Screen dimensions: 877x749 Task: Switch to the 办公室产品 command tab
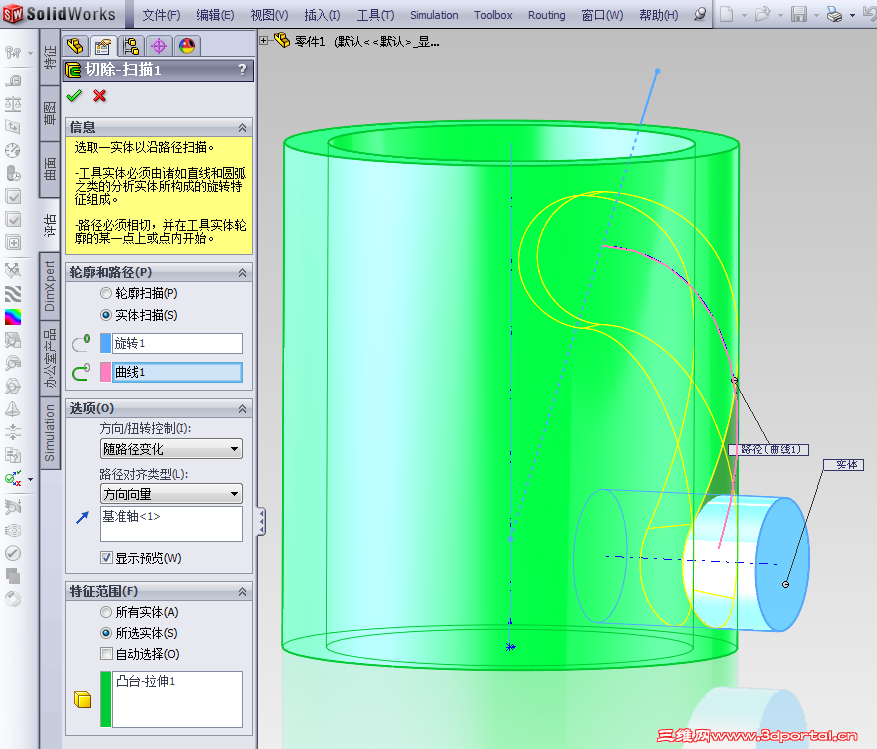(x=50, y=358)
